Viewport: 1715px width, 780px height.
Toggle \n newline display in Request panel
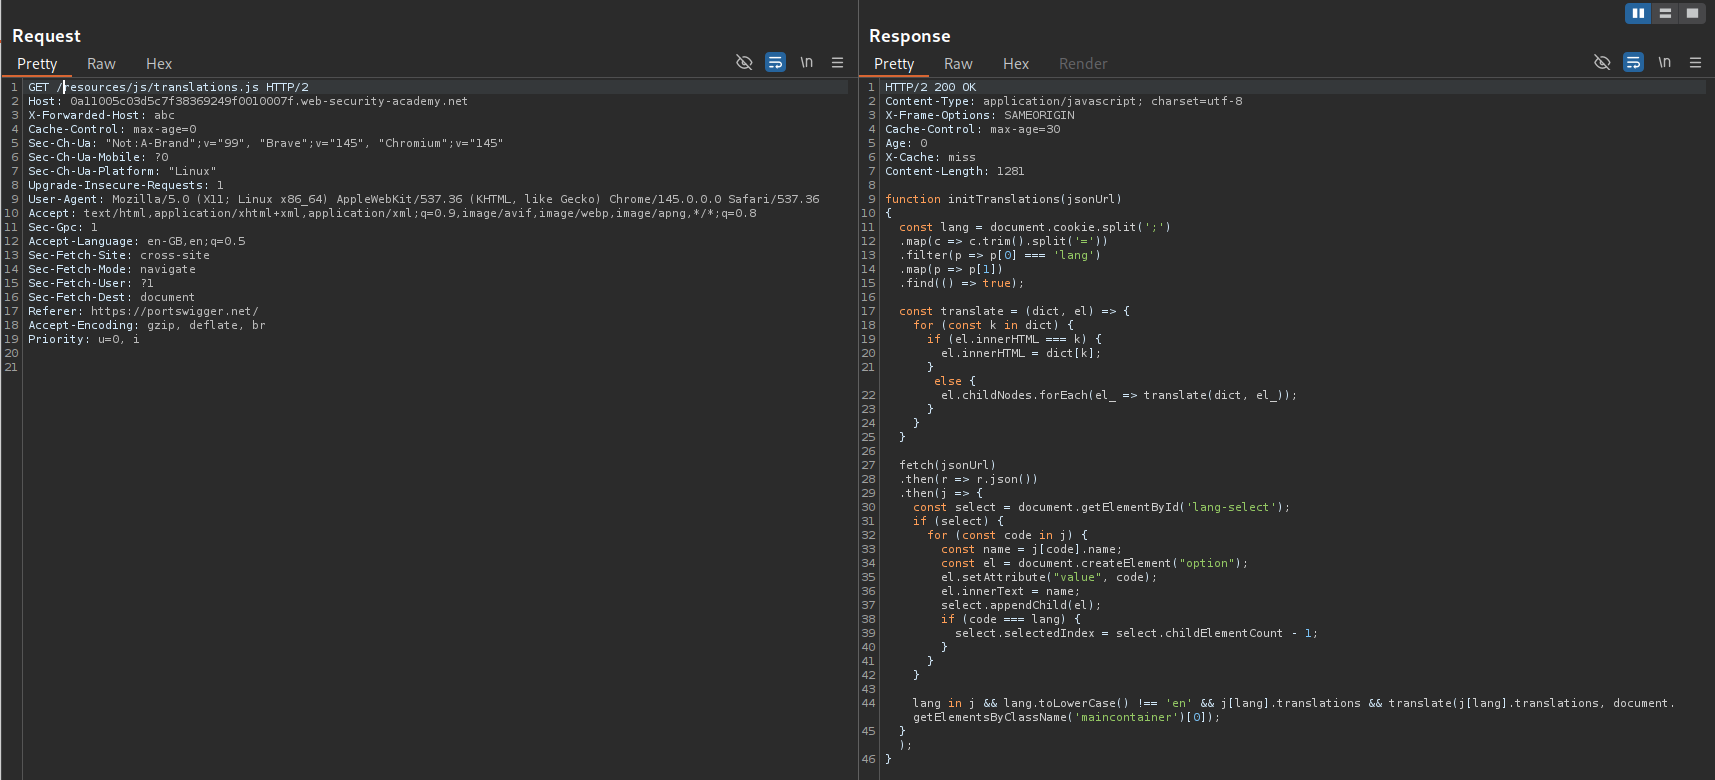[806, 62]
